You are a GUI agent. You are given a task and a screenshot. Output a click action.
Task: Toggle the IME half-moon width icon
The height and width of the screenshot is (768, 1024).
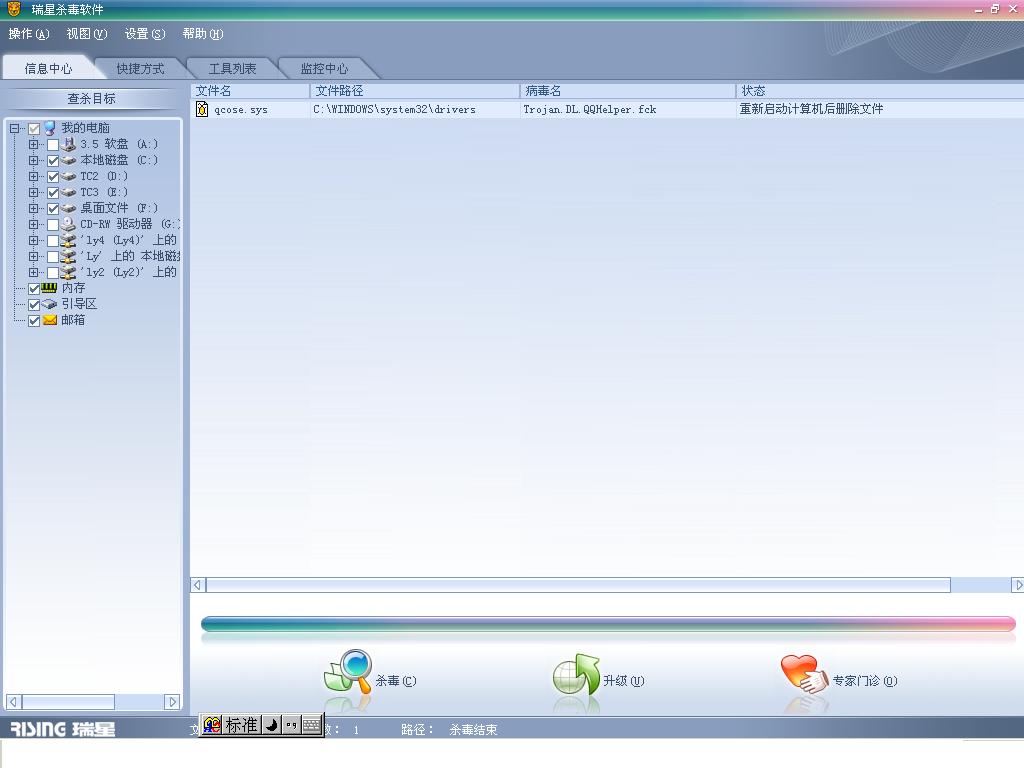[271, 725]
